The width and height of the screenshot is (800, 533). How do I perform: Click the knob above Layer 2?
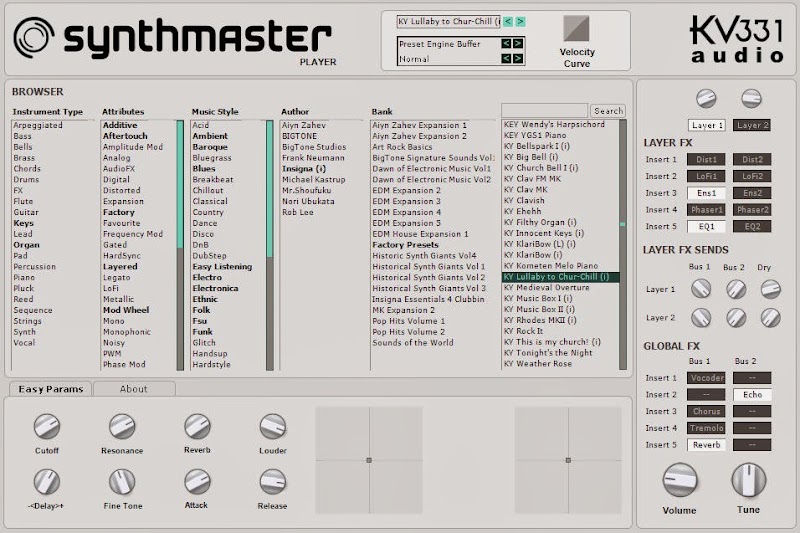tap(752, 98)
